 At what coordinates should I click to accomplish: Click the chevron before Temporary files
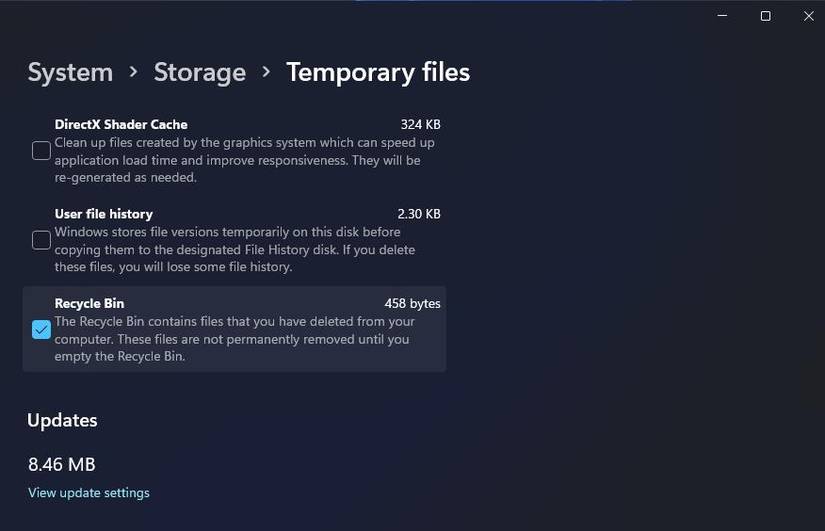coord(266,72)
